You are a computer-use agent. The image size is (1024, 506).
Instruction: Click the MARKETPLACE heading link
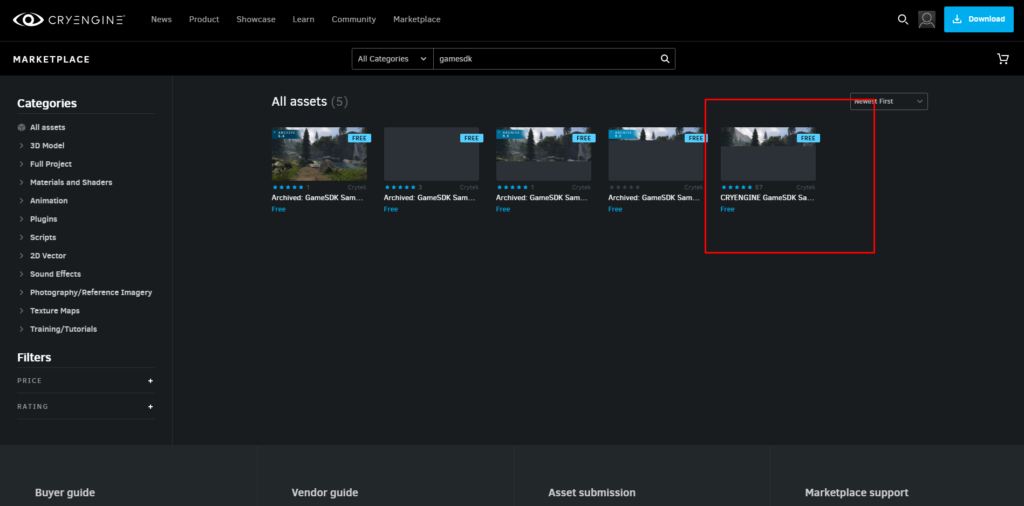(x=52, y=59)
